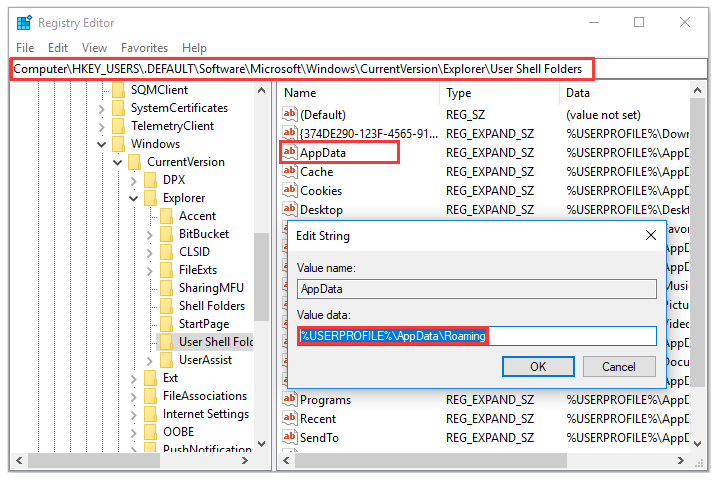Select the FileExts folder icon
Image resolution: width=718 pixels, height=487 pixels.
[x=167, y=270]
